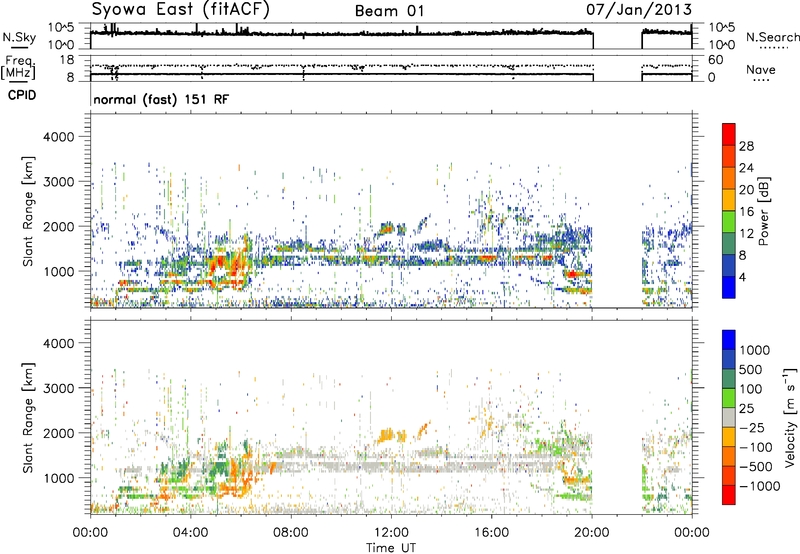Screen dimensions: 800x554
Task: Click the '18' frequency tick label
Action: (x=67, y=60)
